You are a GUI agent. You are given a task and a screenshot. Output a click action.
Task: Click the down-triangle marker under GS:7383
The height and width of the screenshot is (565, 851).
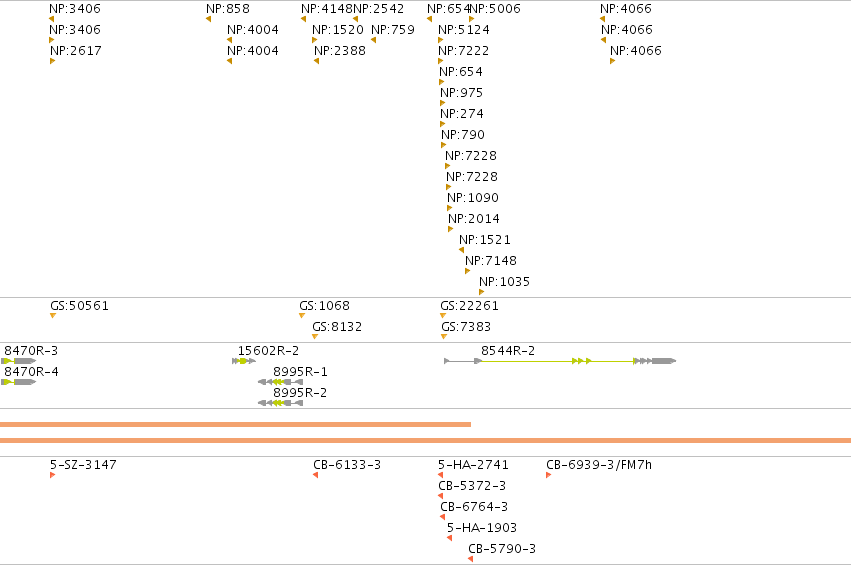444,337
